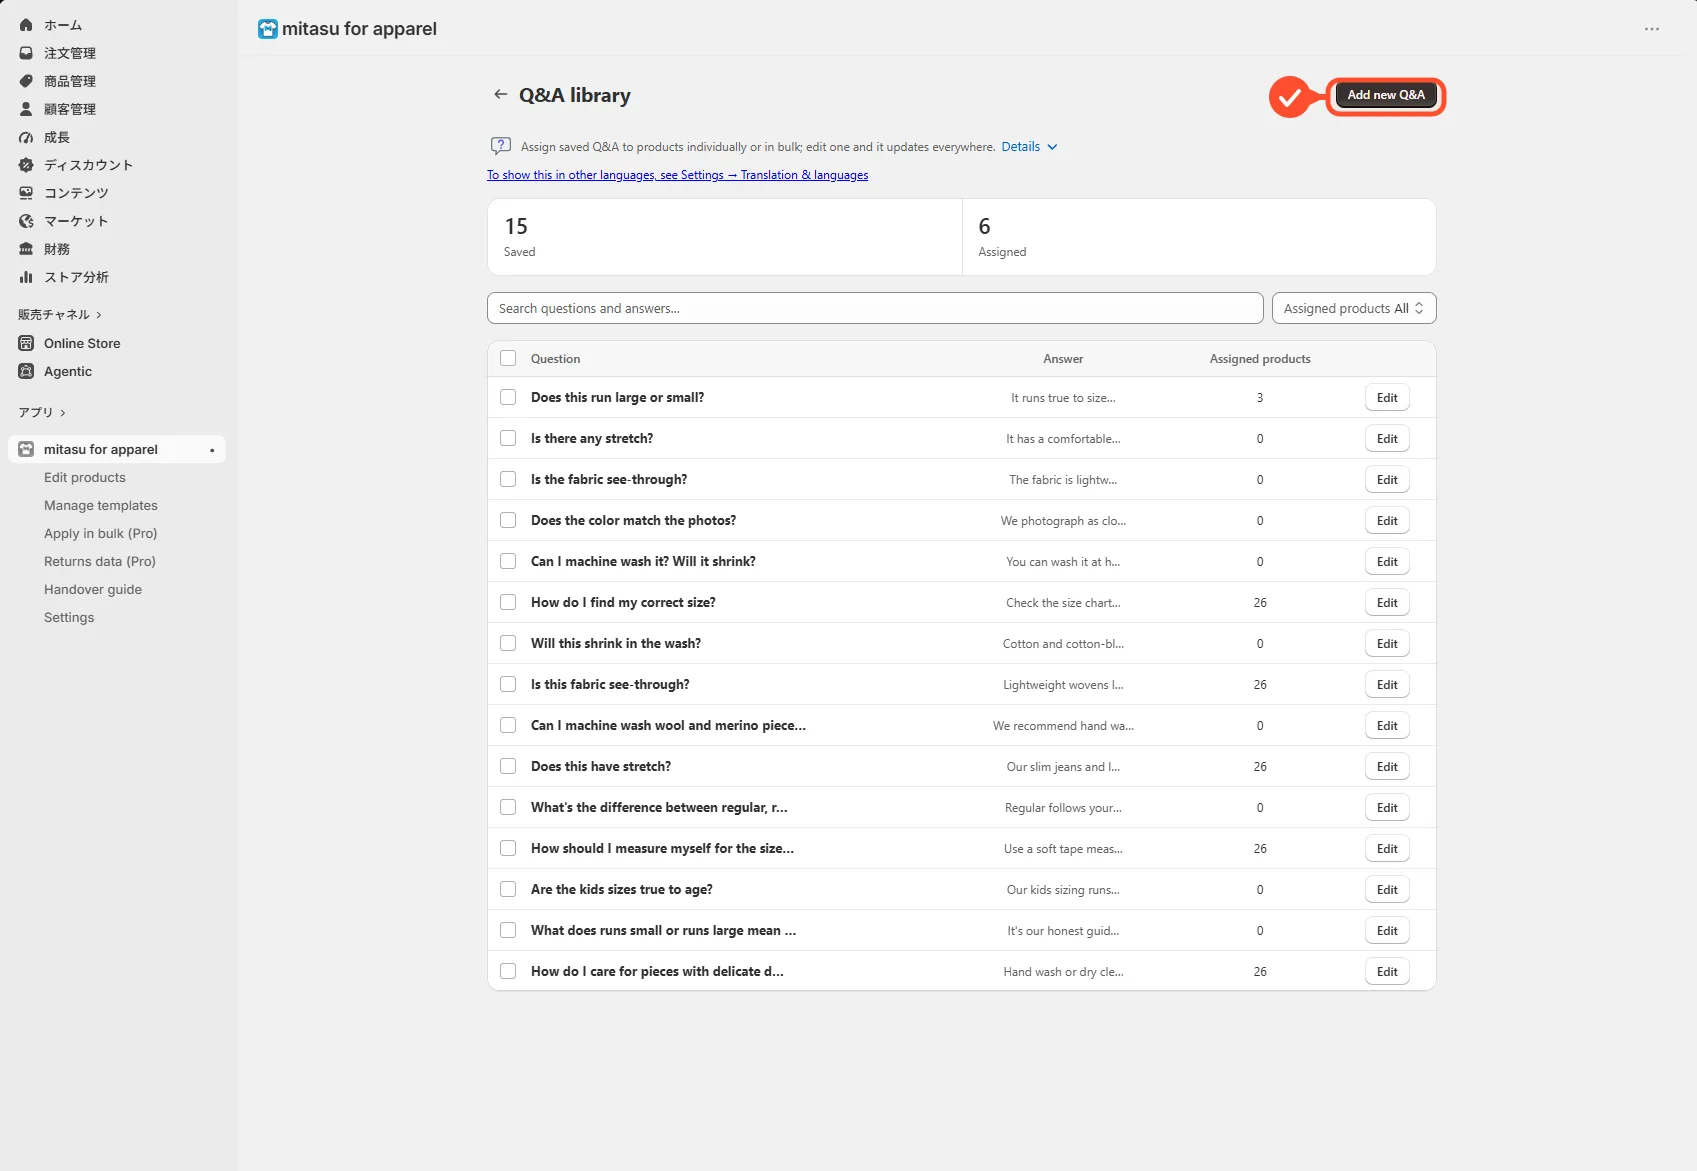Click the Answer column header
The width and height of the screenshot is (1697, 1171).
tap(1063, 359)
